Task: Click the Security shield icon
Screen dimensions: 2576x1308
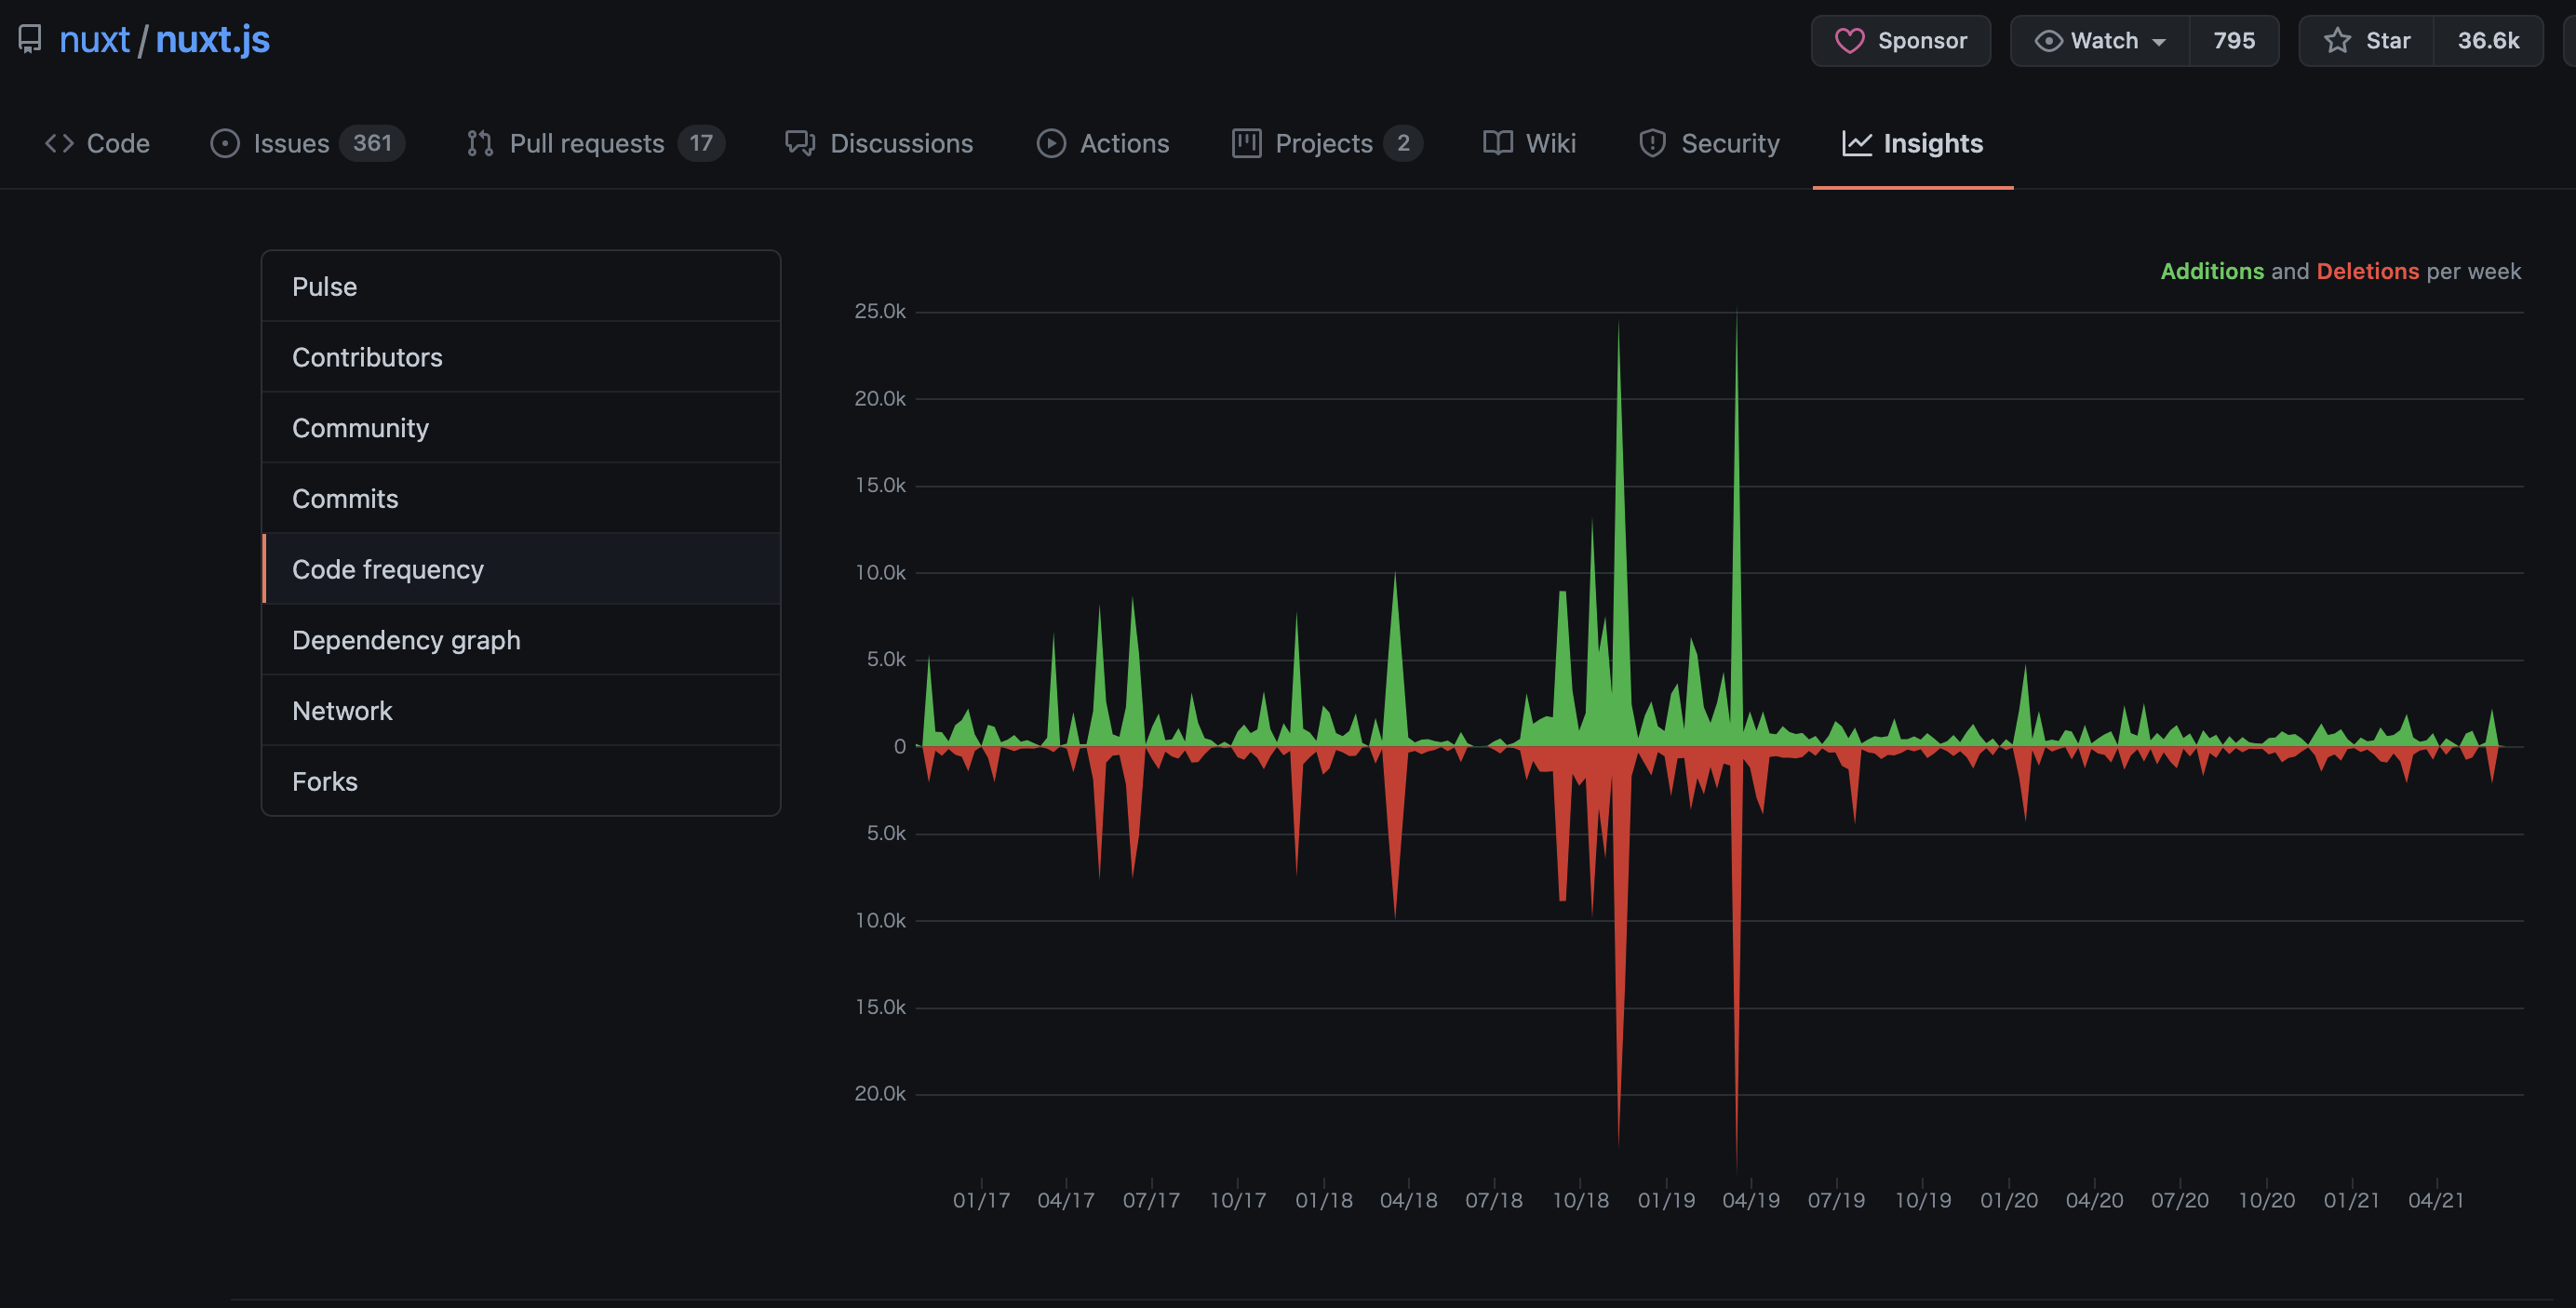Action: tap(1652, 143)
